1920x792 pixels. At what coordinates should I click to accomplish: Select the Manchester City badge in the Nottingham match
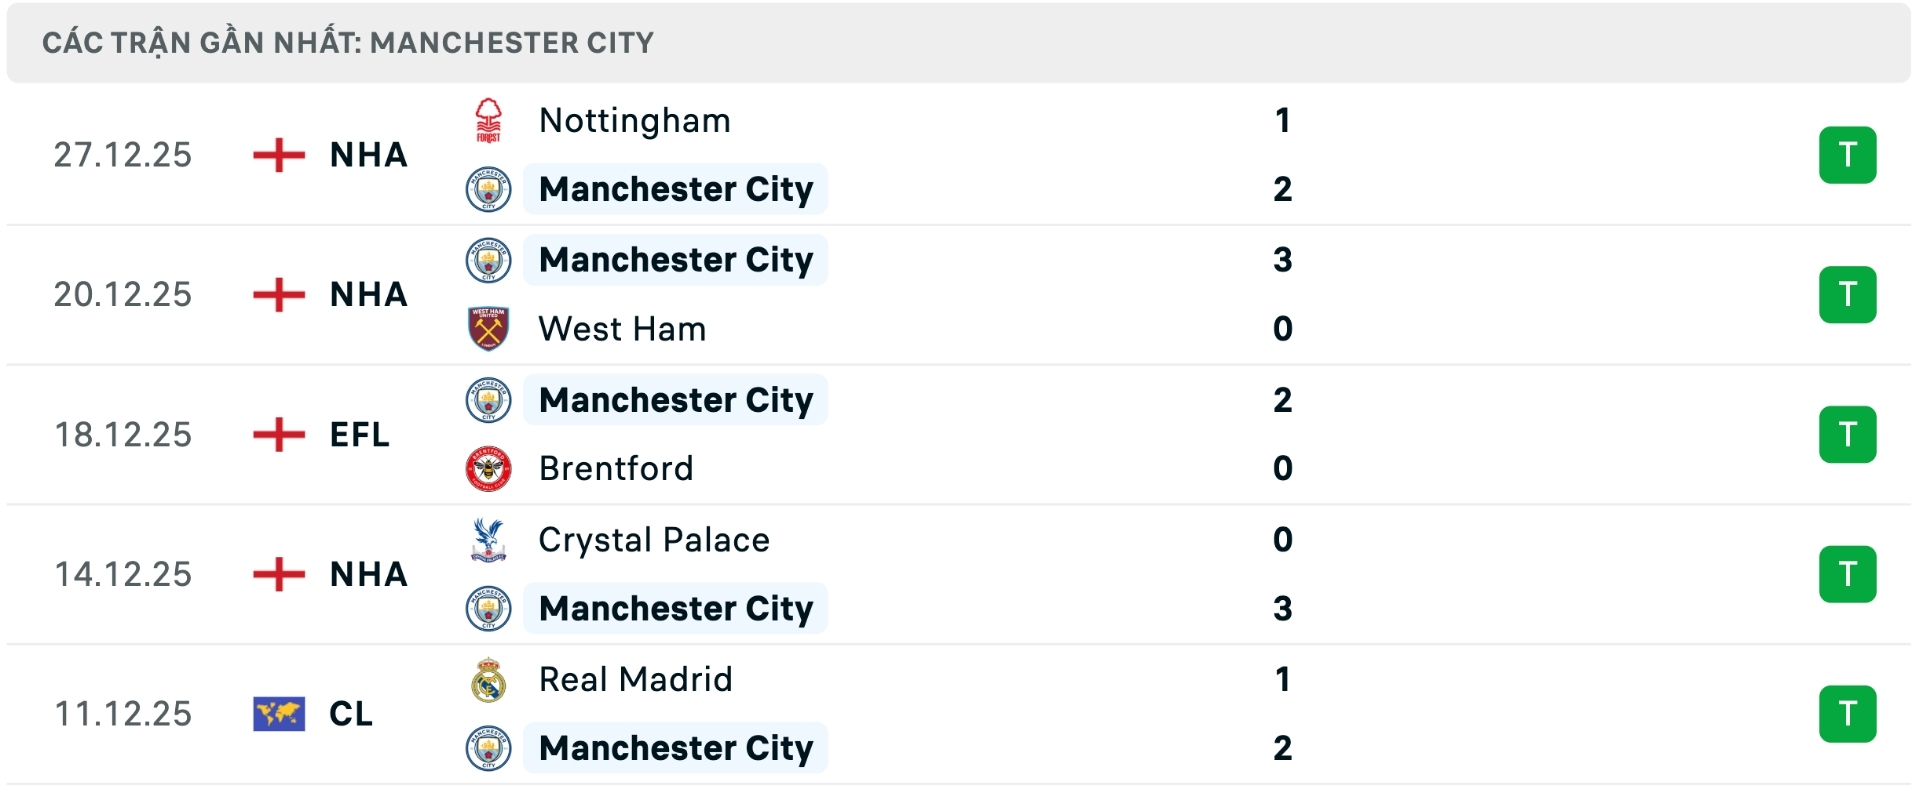pyautogui.click(x=490, y=189)
